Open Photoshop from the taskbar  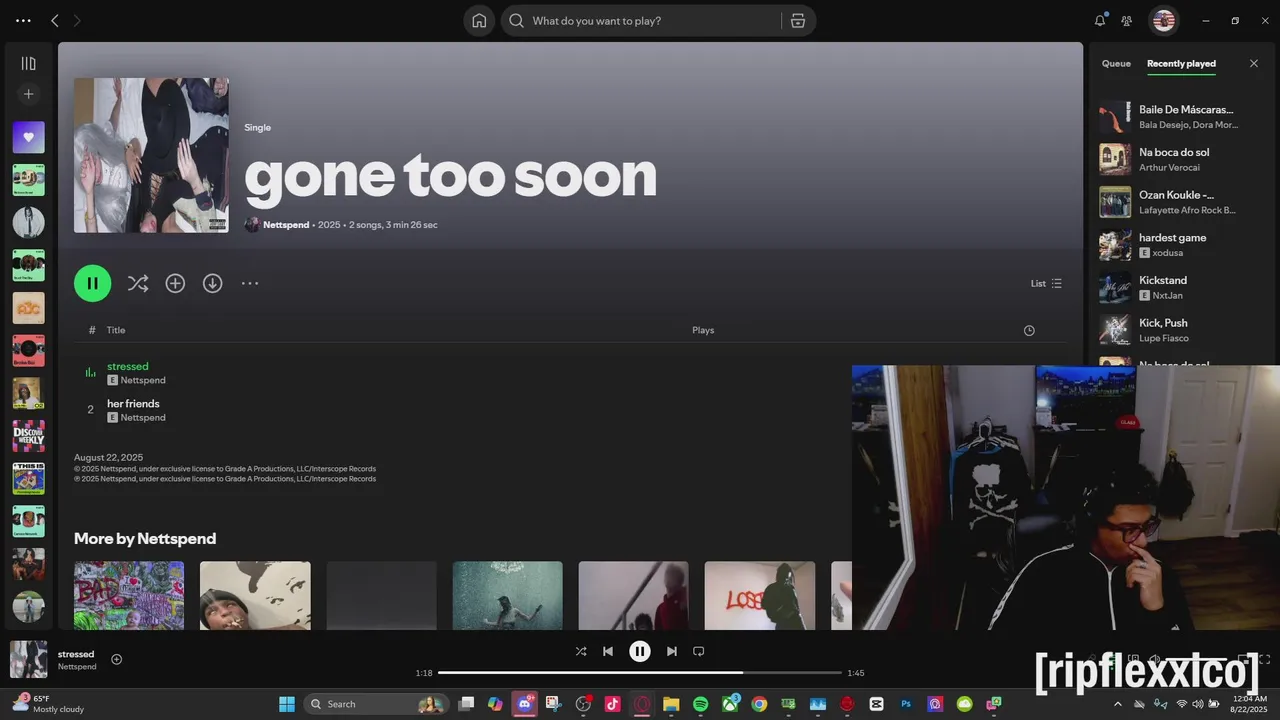[x=906, y=704]
